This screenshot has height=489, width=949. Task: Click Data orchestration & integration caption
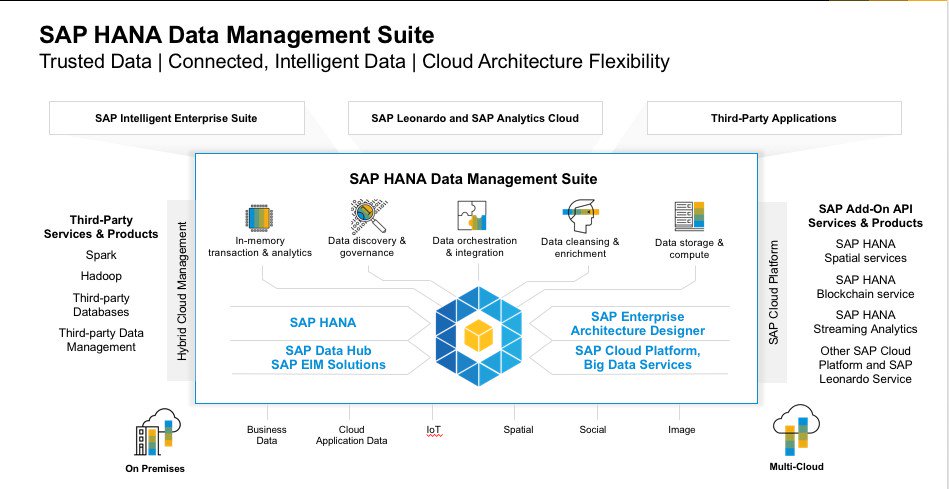(x=474, y=247)
